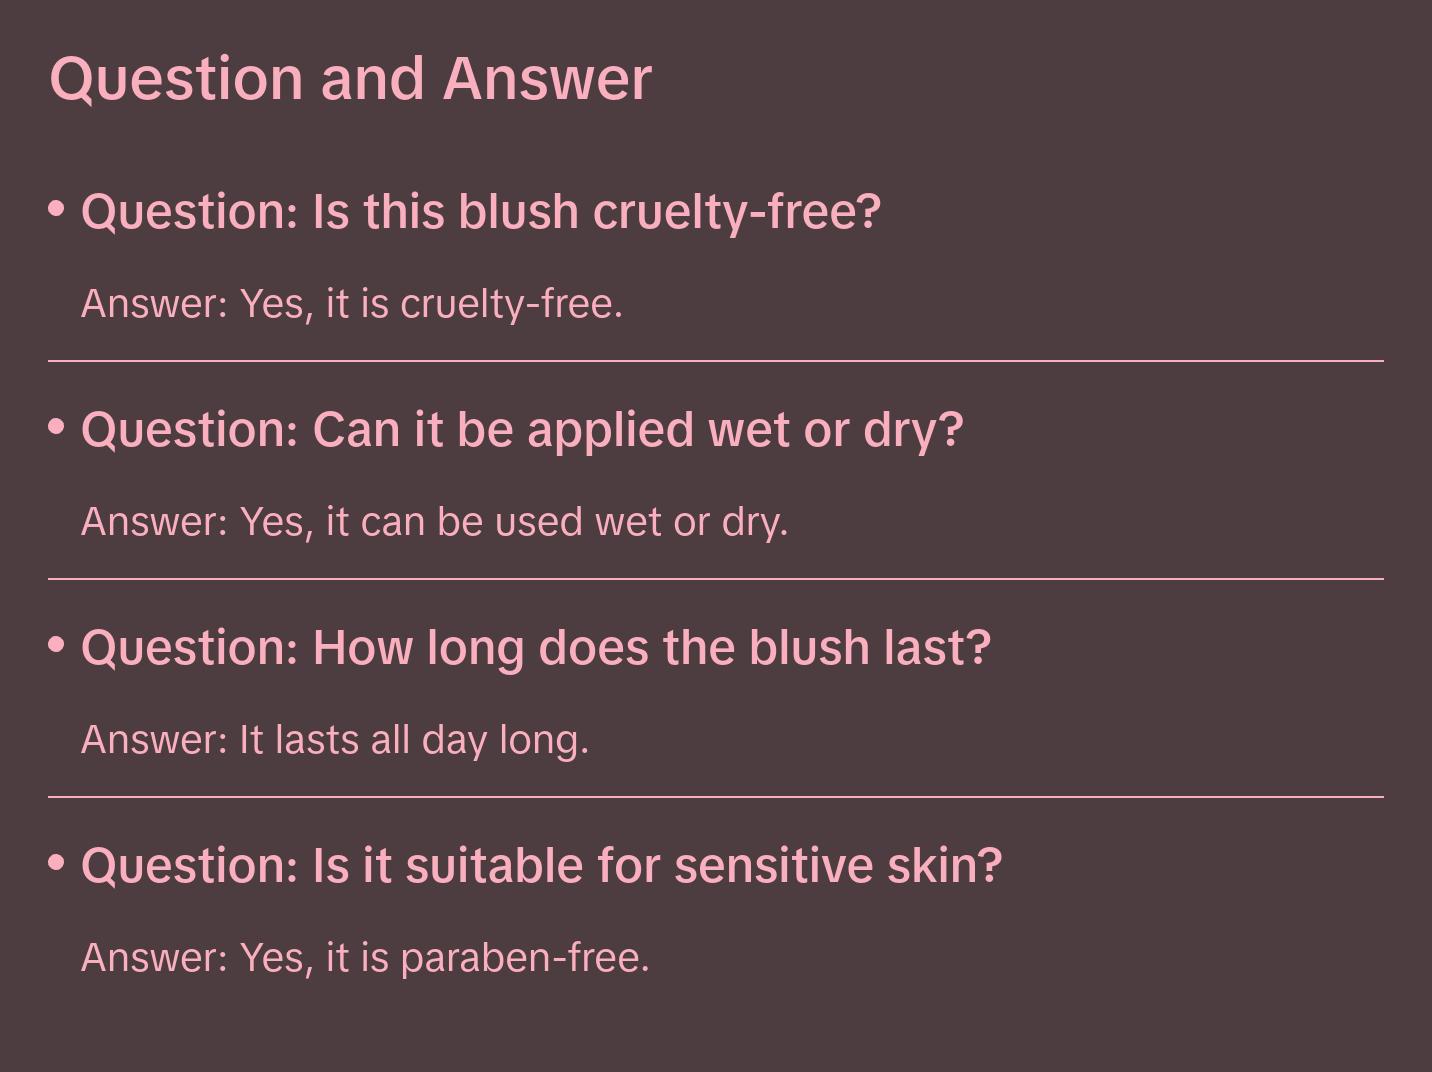
Task: Select the "How long does the blush last?" question
Action: pos(535,648)
